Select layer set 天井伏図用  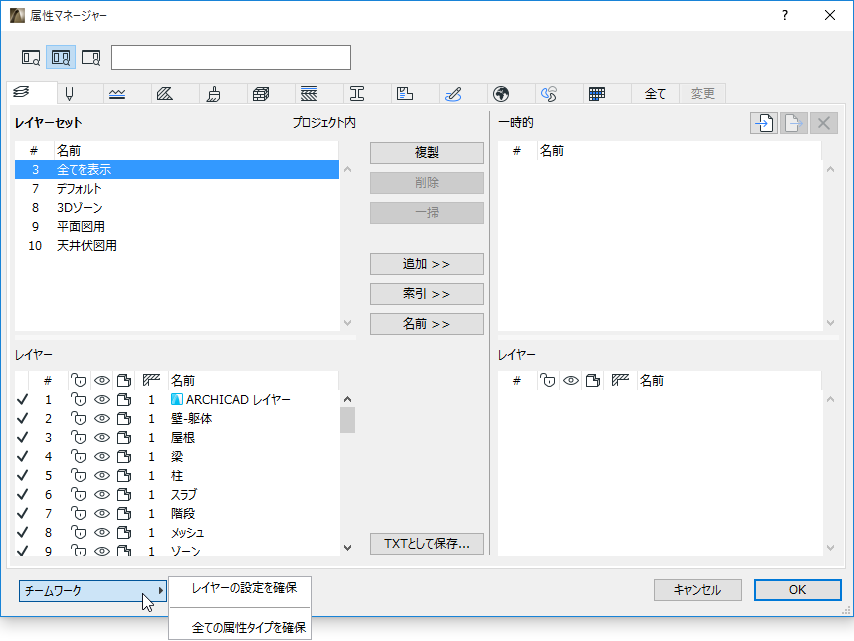pyautogui.click(x=177, y=246)
